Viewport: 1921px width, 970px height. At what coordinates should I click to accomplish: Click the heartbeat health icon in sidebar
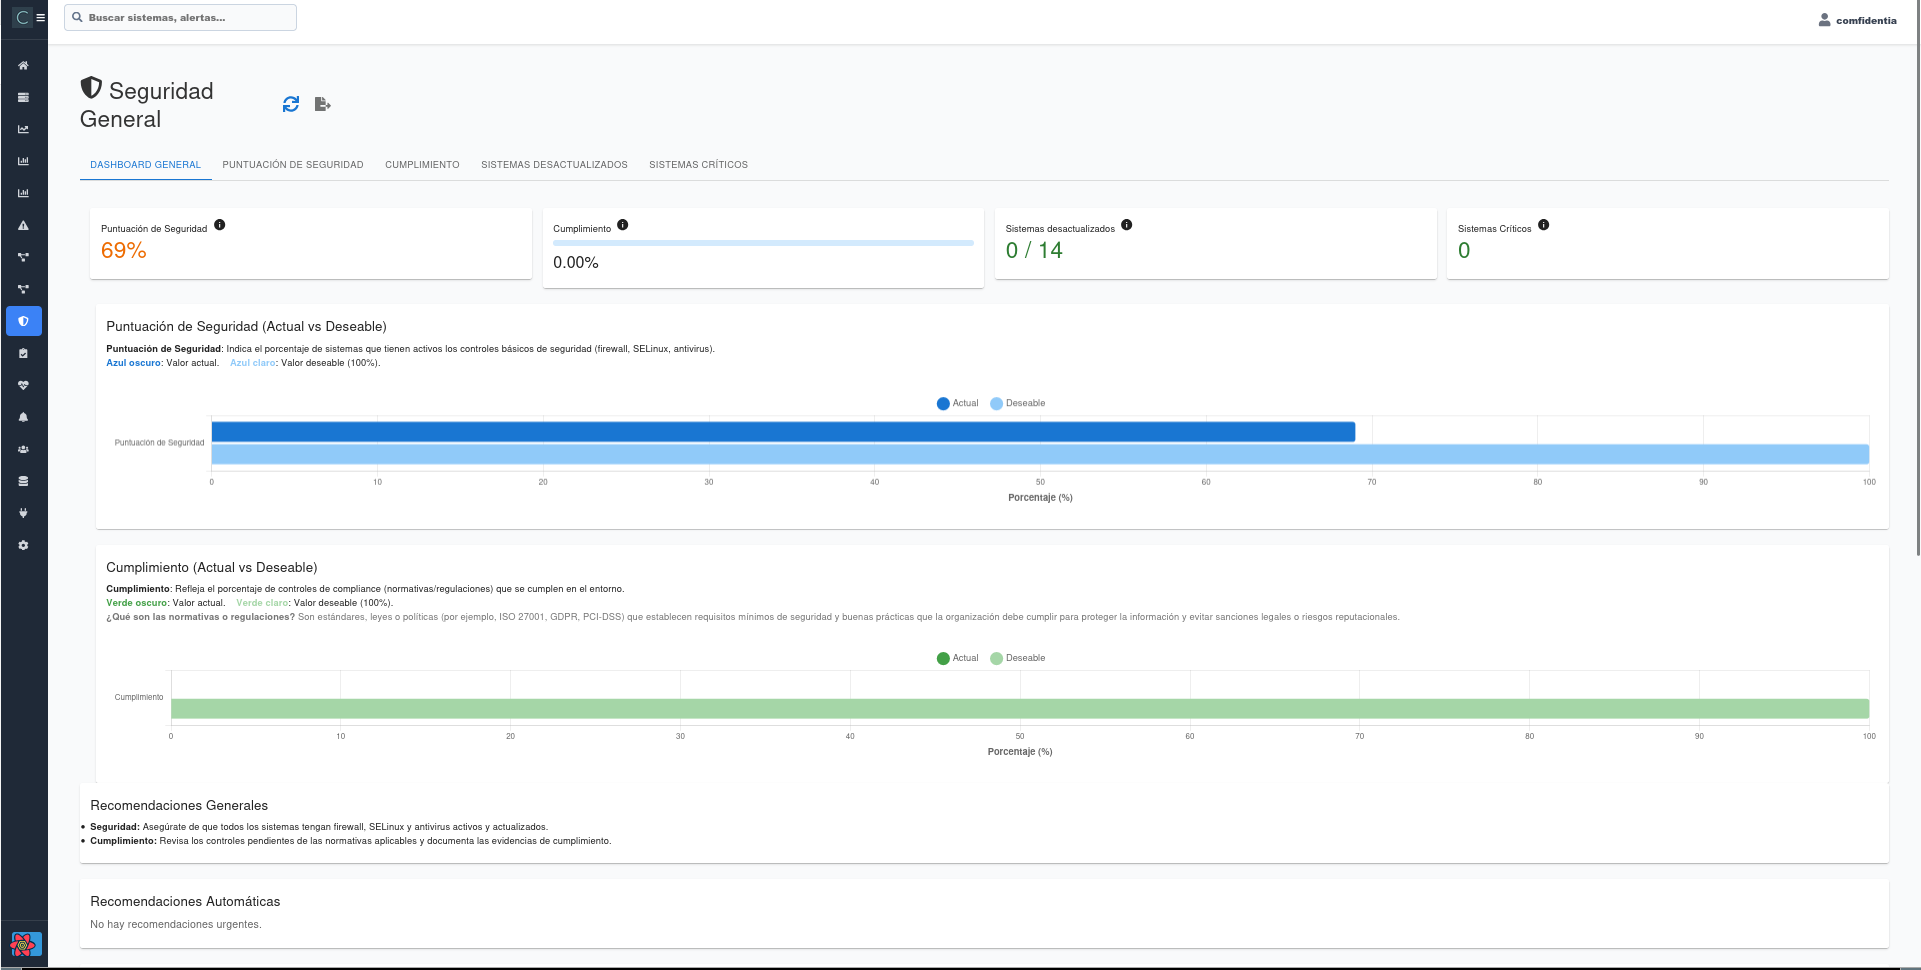[x=23, y=385]
